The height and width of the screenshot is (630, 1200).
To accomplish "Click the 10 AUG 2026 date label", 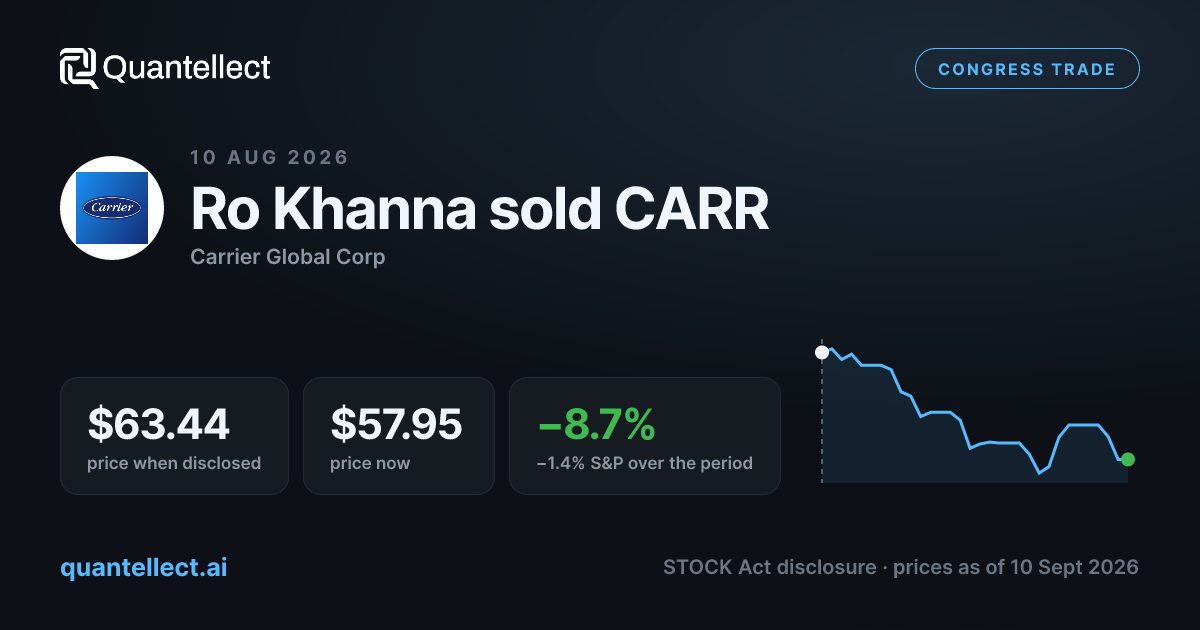I will pyautogui.click(x=269, y=157).
